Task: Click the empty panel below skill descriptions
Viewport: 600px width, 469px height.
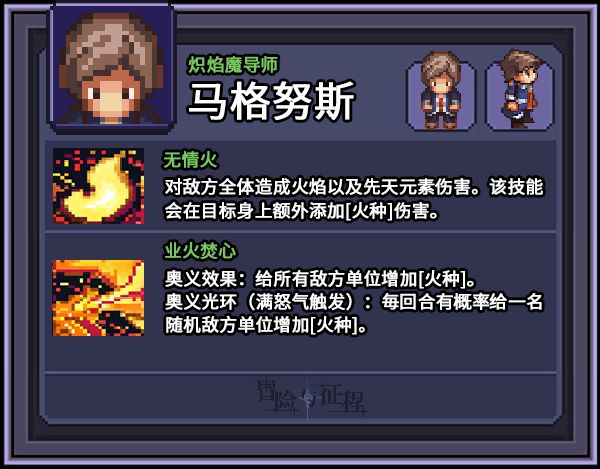Action: click(301, 354)
